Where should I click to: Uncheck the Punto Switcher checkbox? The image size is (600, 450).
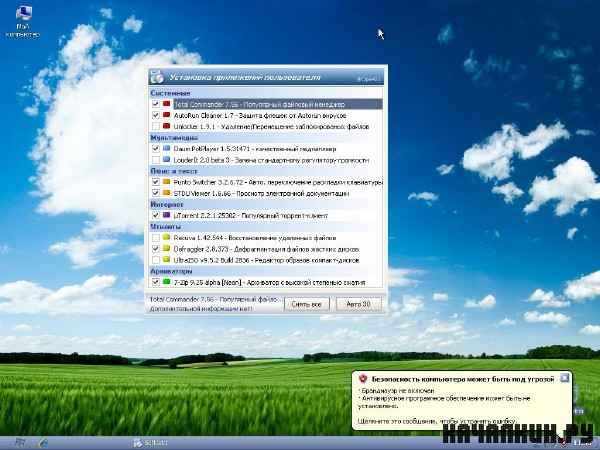(155, 182)
